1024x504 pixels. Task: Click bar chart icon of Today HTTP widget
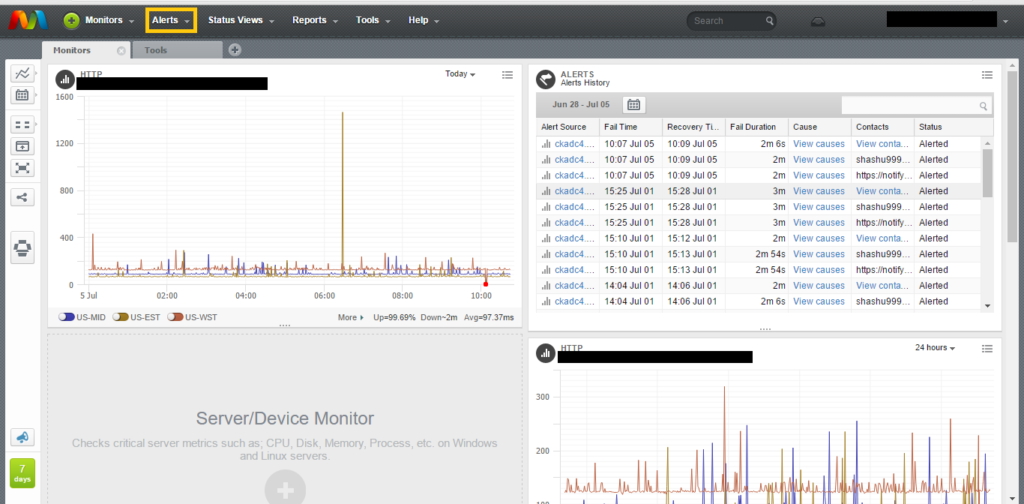point(65,80)
